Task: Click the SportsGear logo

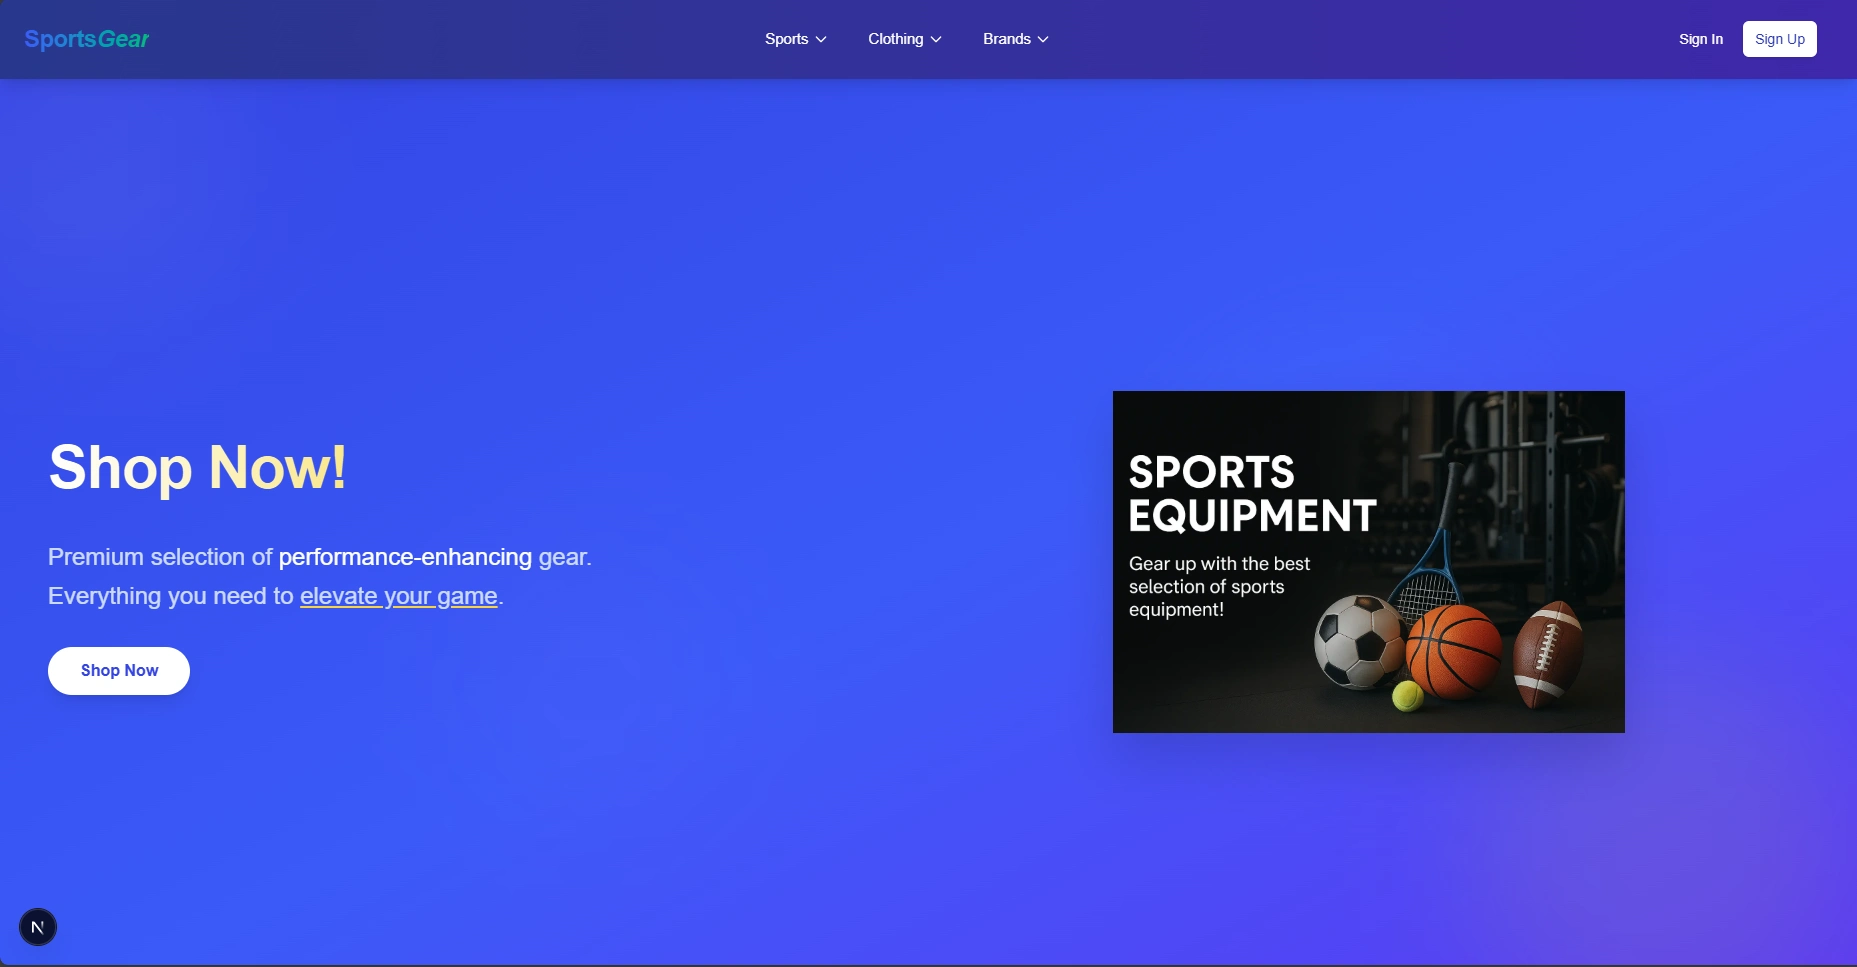Action: tap(86, 39)
